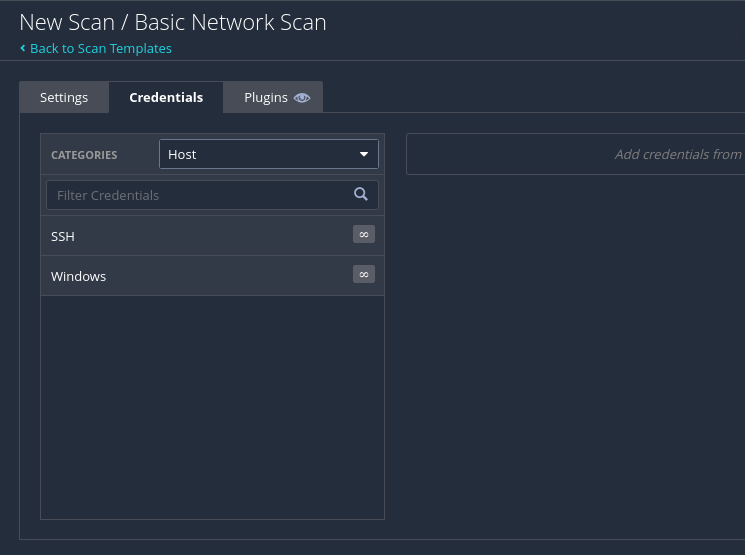Viewport: 745px width, 555px height.
Task: Click the CATEGORIES label
Action: point(84,155)
